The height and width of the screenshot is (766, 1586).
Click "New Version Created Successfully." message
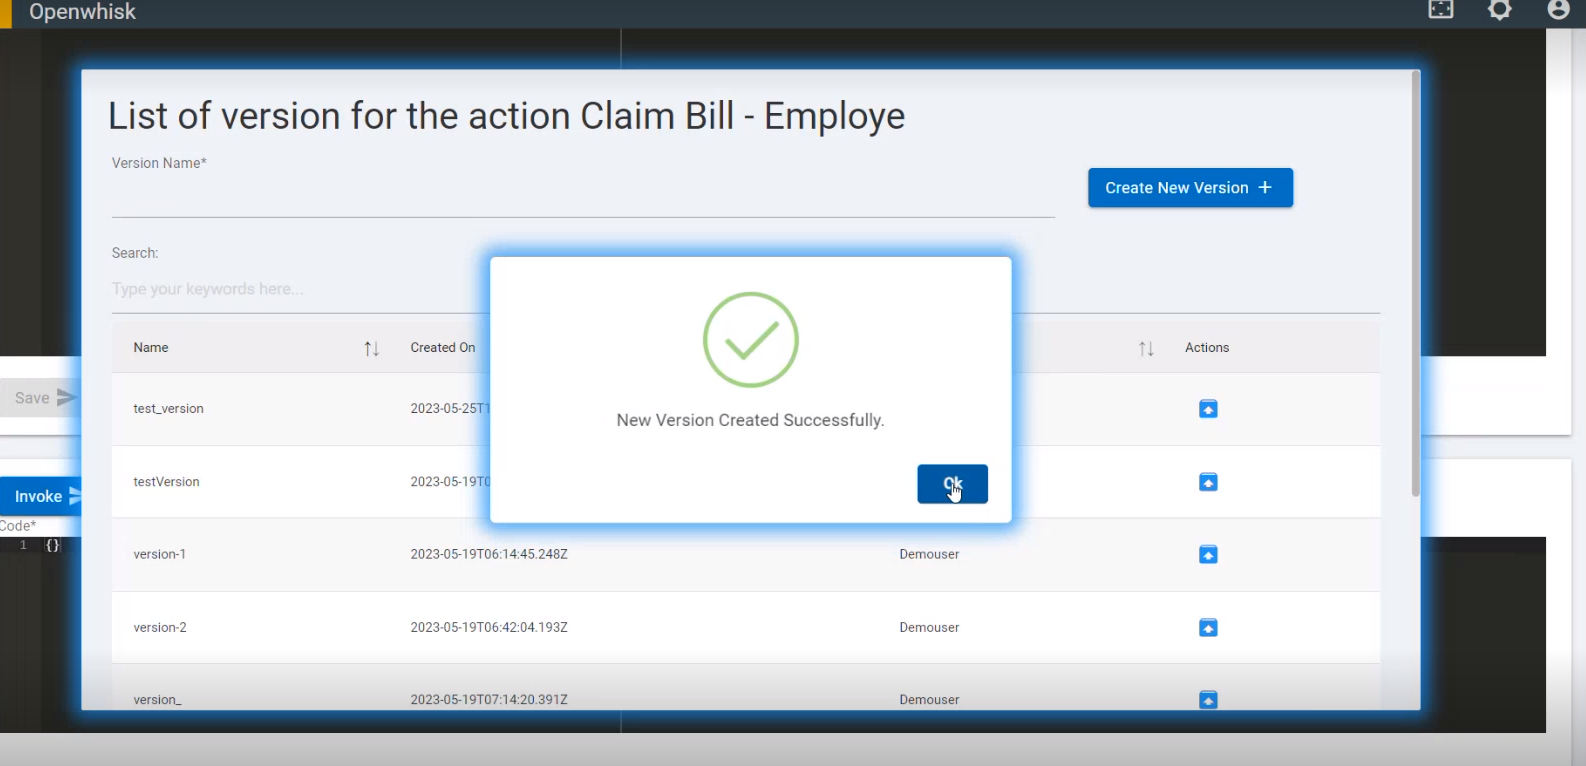point(750,420)
